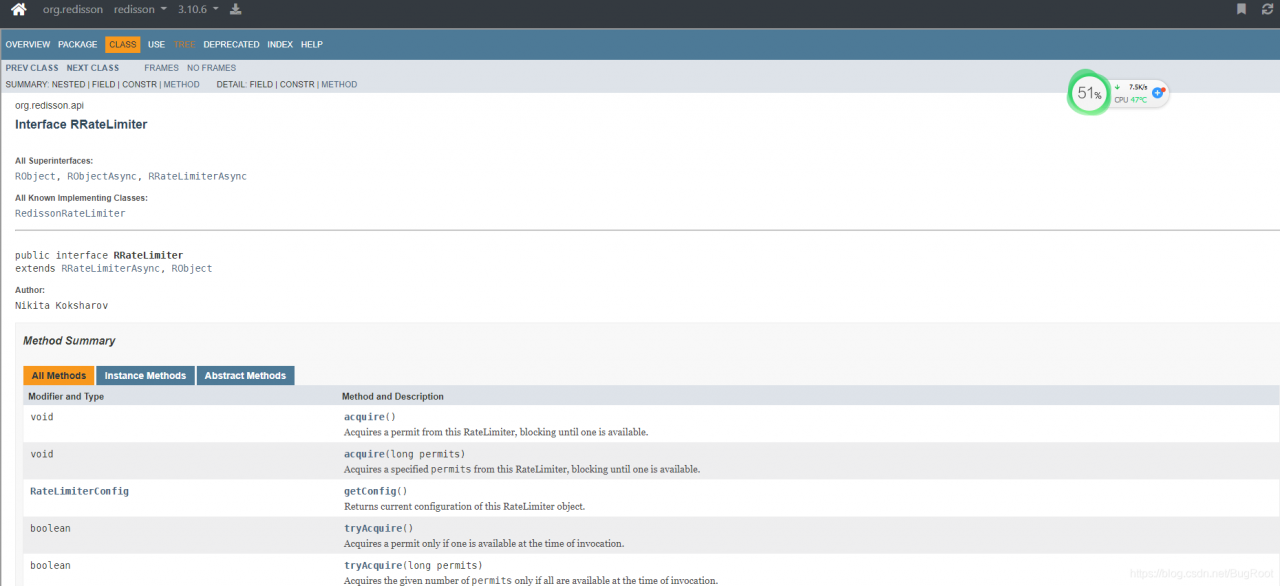Open the HELP navigation item
The image size is (1280, 586).
(x=312, y=45)
